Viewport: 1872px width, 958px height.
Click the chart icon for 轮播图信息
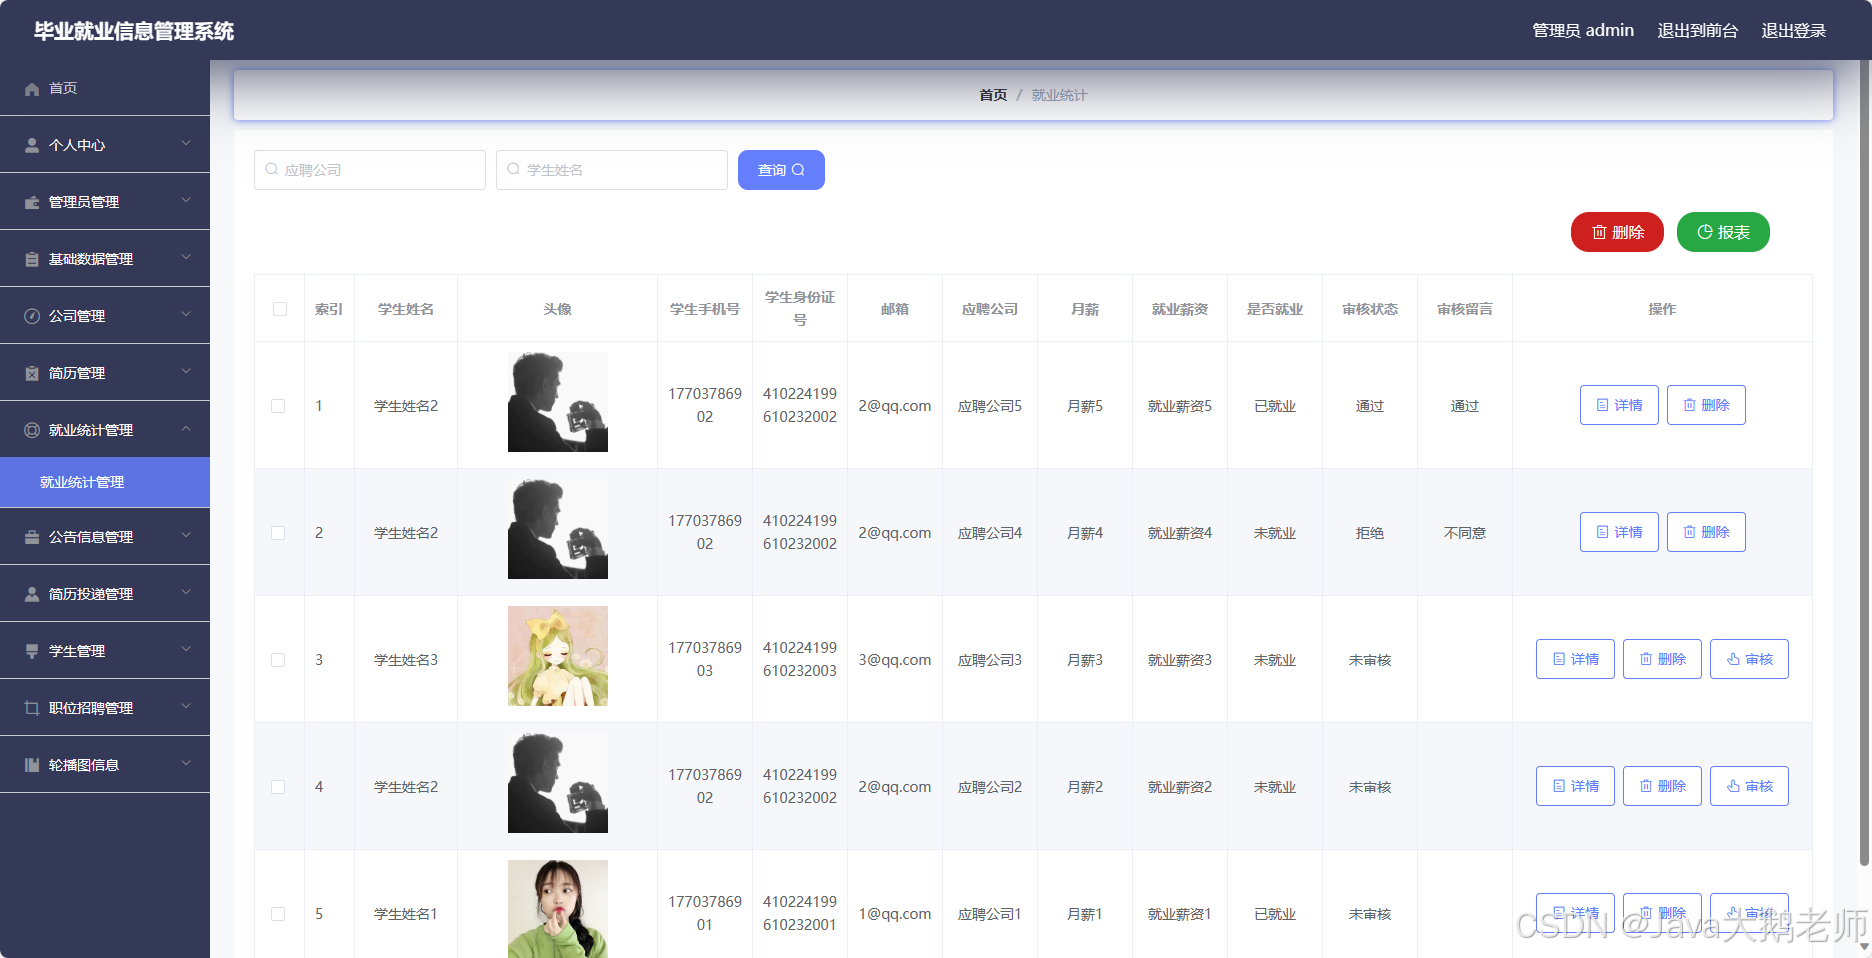pyautogui.click(x=32, y=765)
